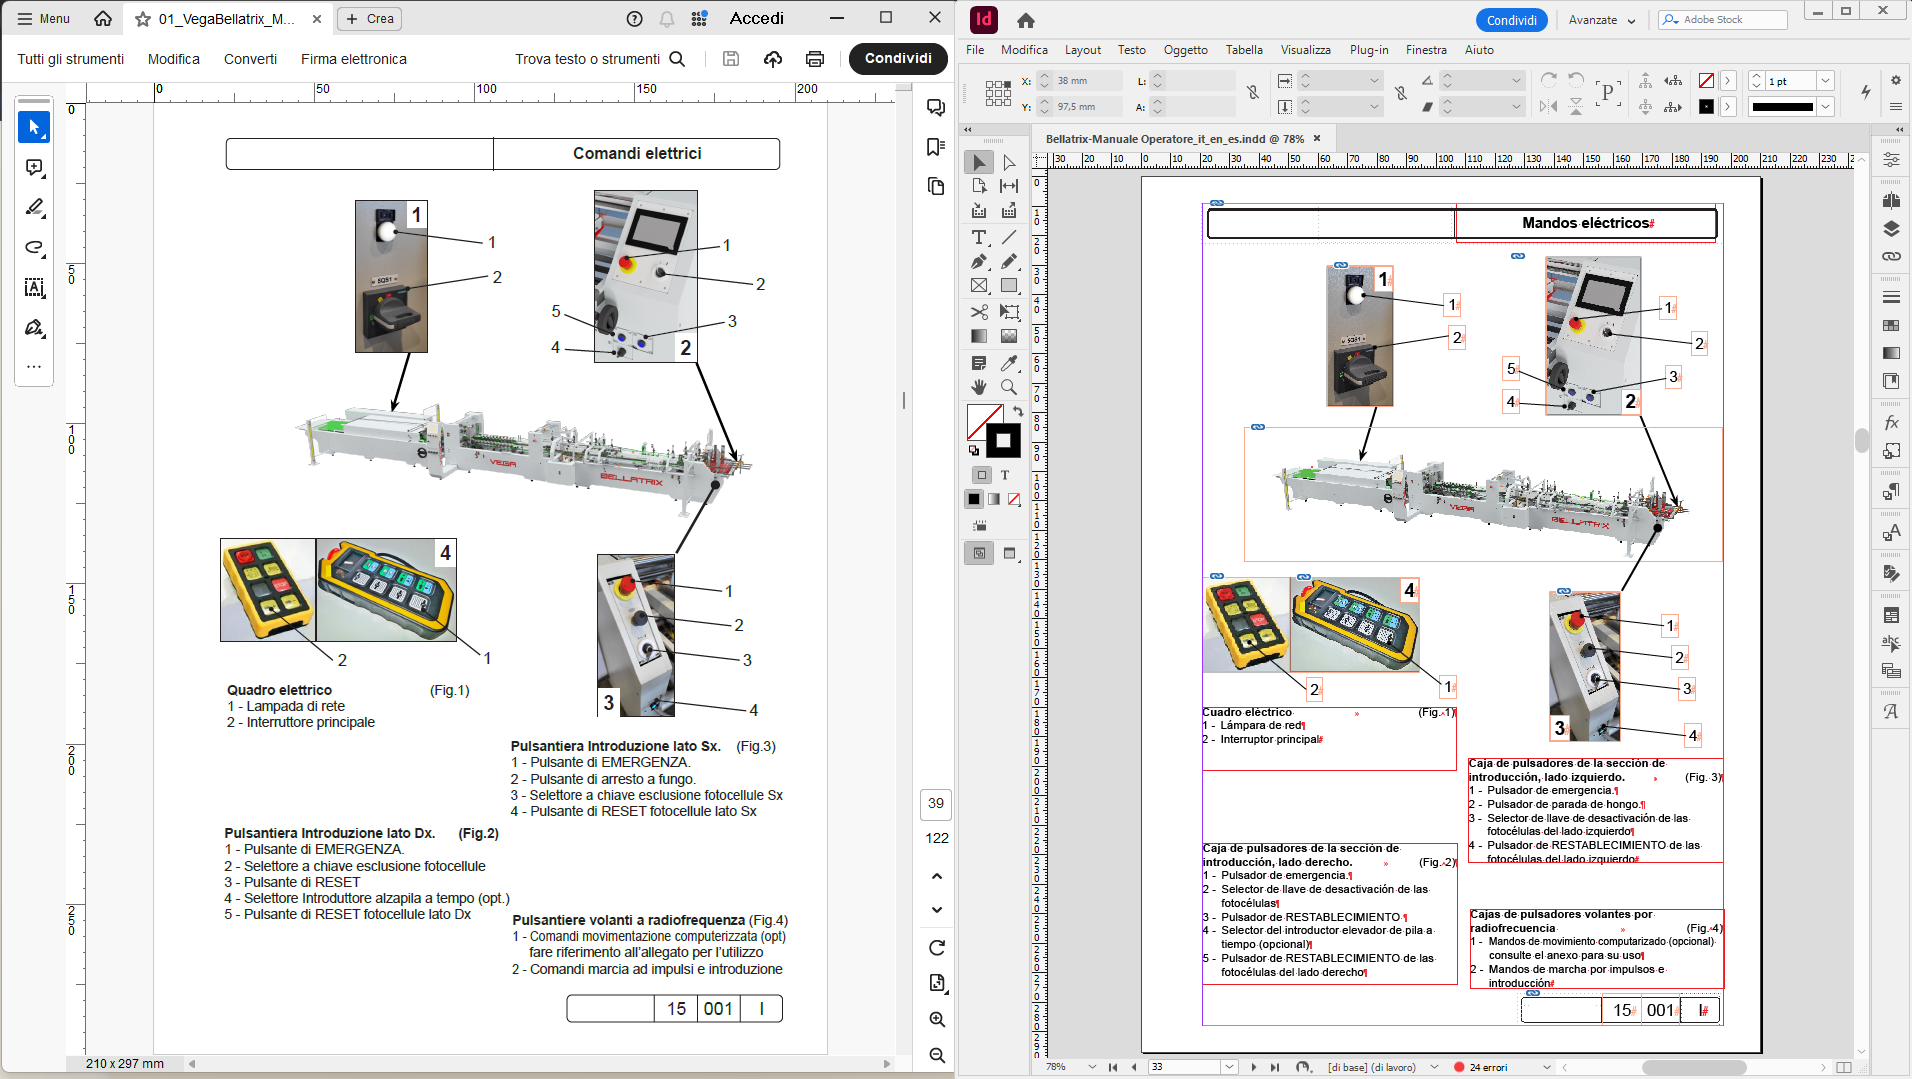Click the InDesign Condividi button
The width and height of the screenshot is (1912, 1079).
(x=1511, y=20)
